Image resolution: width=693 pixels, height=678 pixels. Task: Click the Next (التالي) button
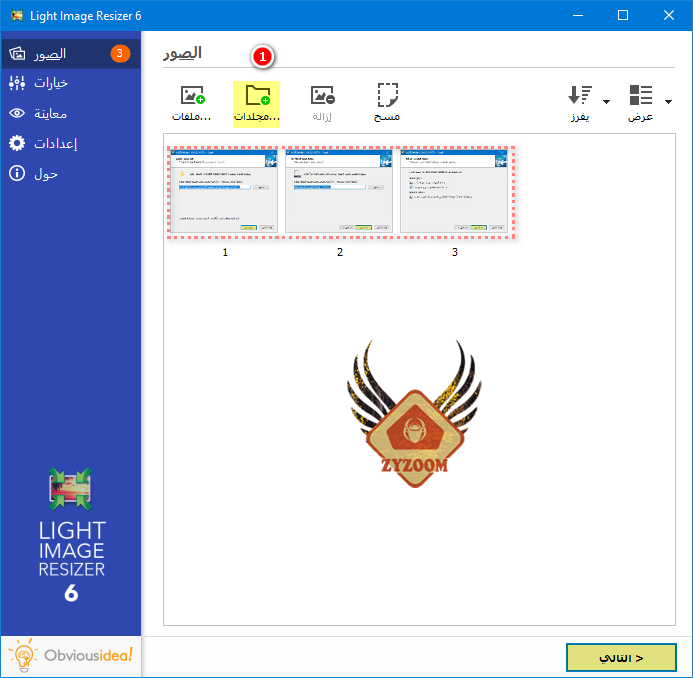click(621, 658)
